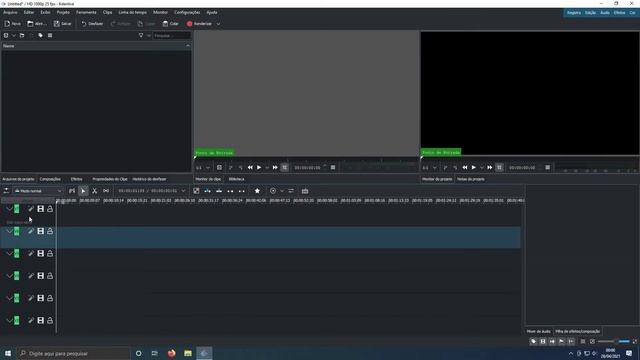Switch to Histórico de desfazer tab
Image resolution: width=640 pixels, height=360 pixels.
149,179
